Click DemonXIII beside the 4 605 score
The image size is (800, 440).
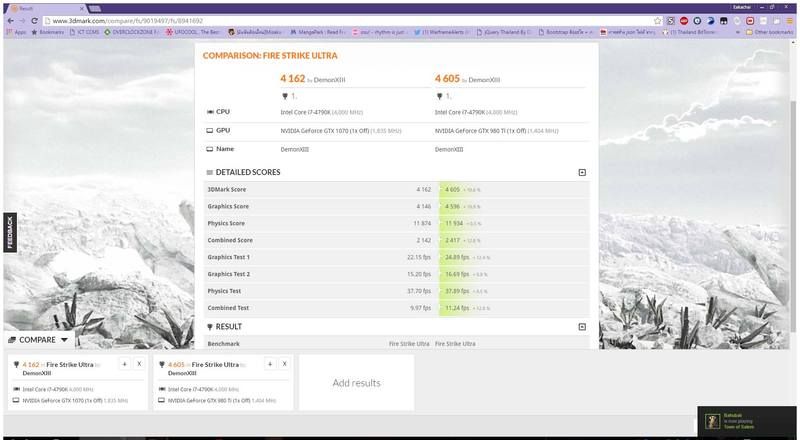pos(484,80)
